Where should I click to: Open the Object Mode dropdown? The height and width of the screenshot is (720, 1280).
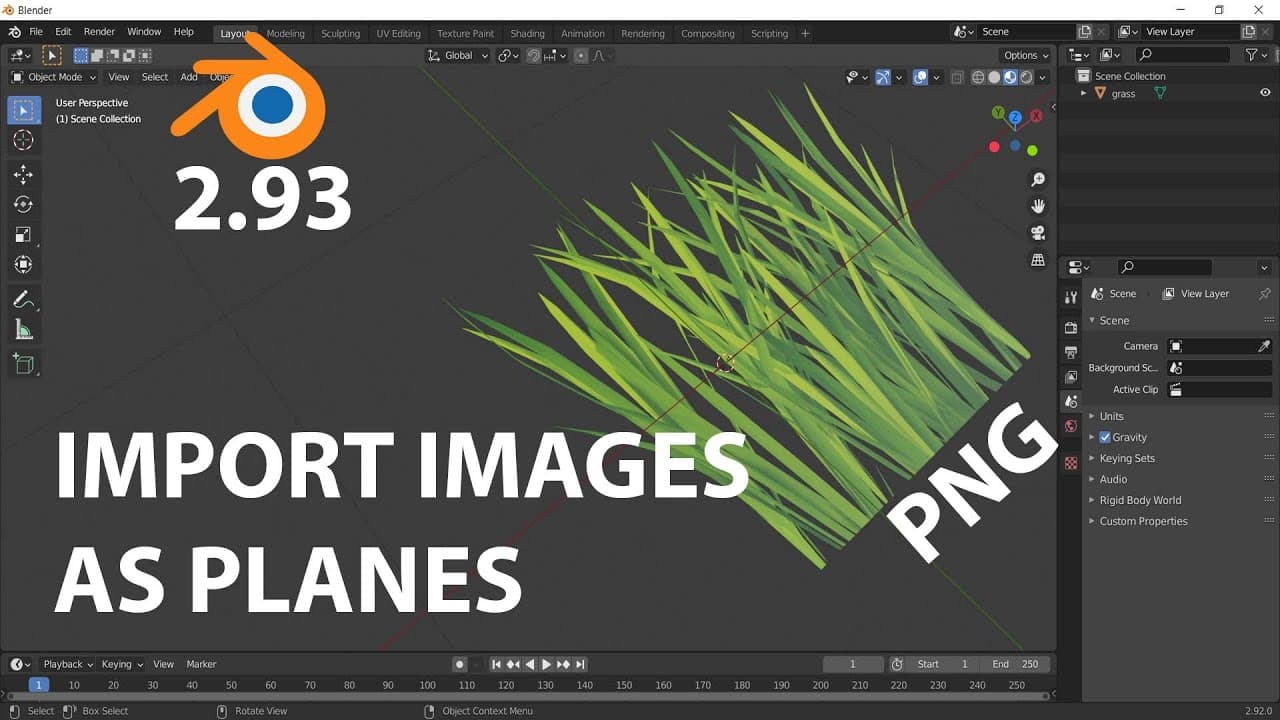coord(54,77)
